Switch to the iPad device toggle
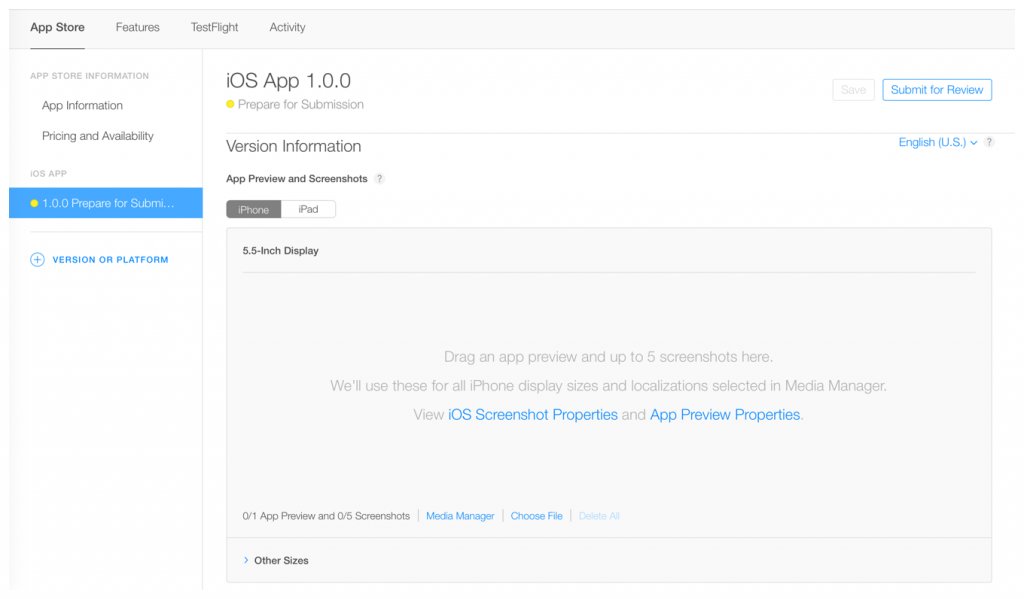1024x599 pixels. (308, 210)
